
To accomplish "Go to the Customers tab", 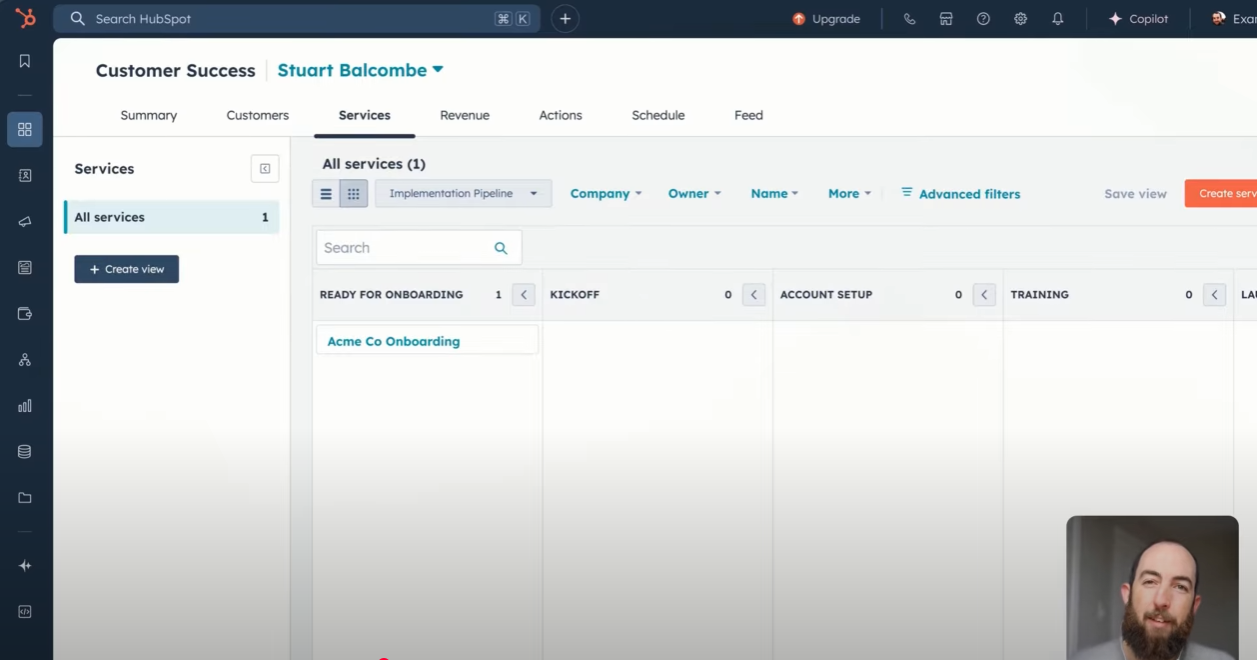I will pyautogui.click(x=258, y=115).
